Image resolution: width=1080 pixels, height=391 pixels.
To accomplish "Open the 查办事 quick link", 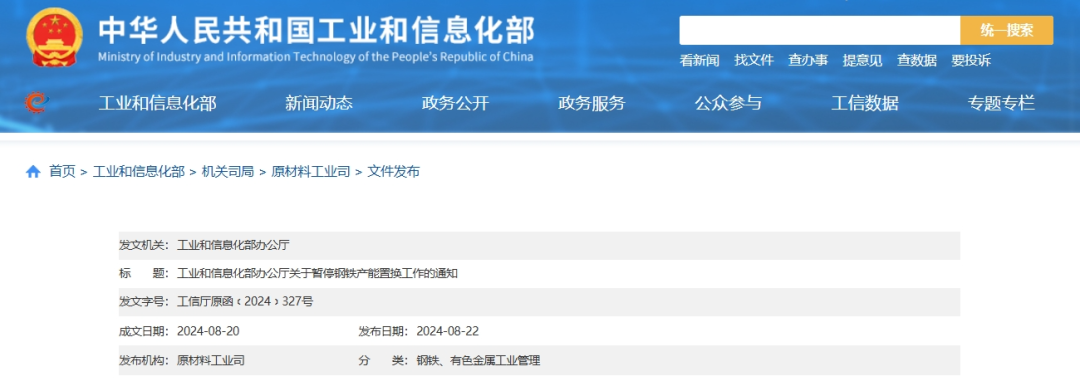I will pyautogui.click(x=808, y=61).
